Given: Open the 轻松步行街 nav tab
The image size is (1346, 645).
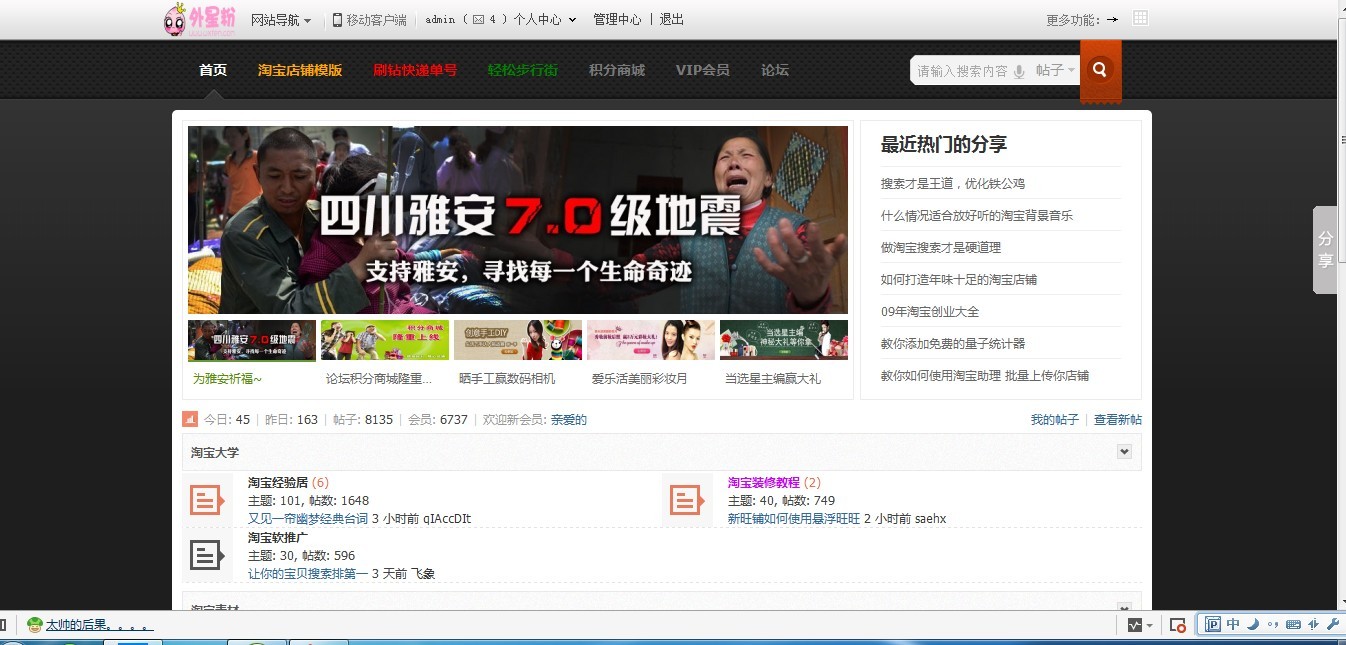Looking at the screenshot, I should click(523, 70).
